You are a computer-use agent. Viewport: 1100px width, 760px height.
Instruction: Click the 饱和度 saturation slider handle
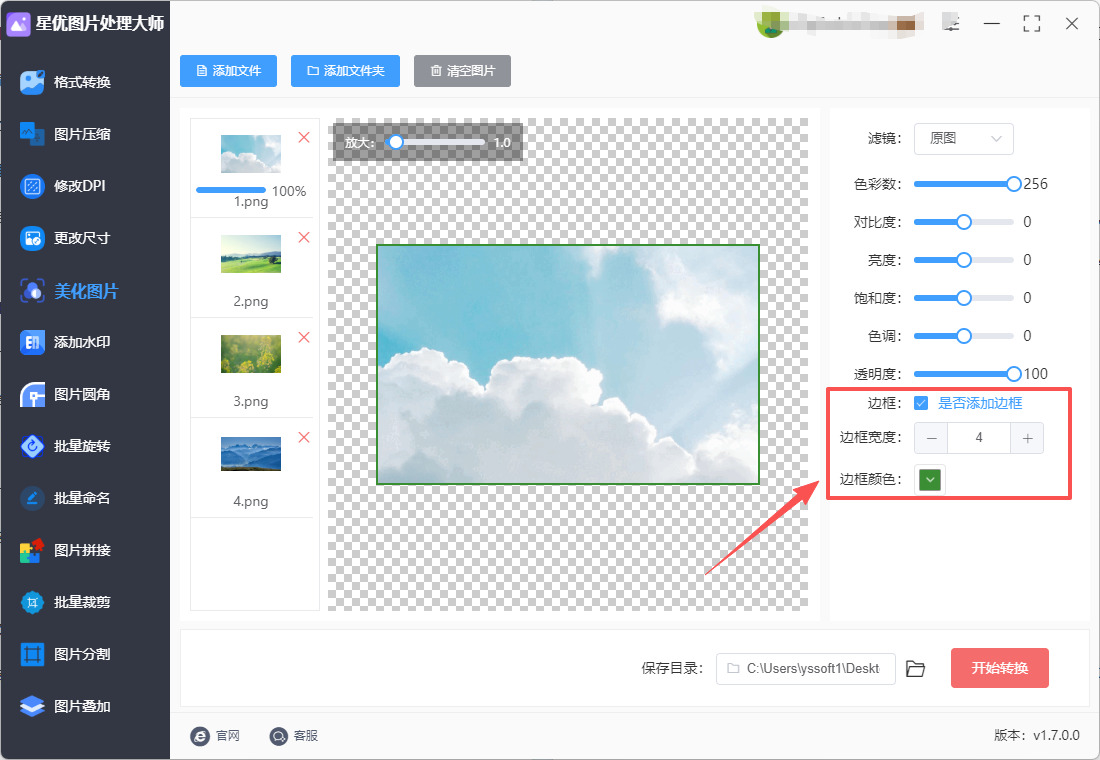pos(964,298)
